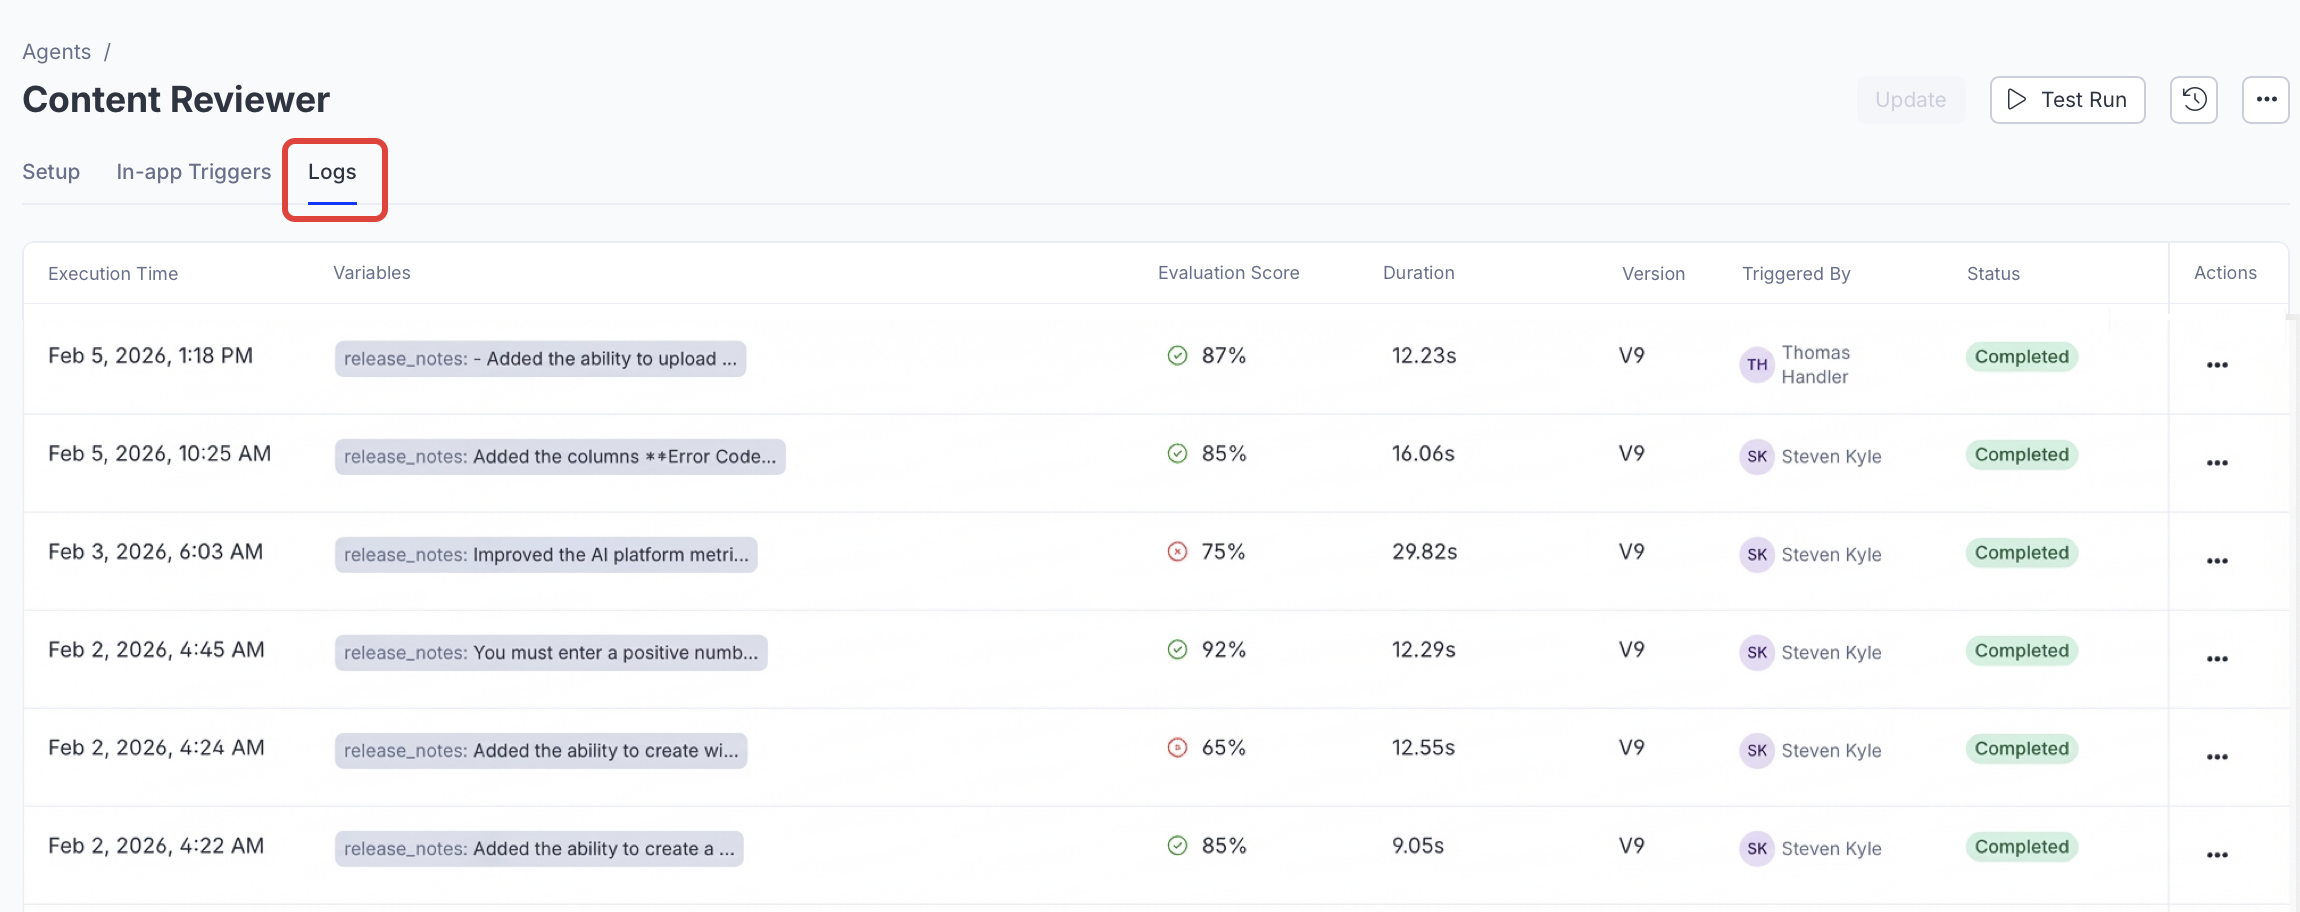This screenshot has height=912, width=2300.
Task: Open actions menu for Feb 2, 4:45 AM run
Action: [x=2216, y=659]
